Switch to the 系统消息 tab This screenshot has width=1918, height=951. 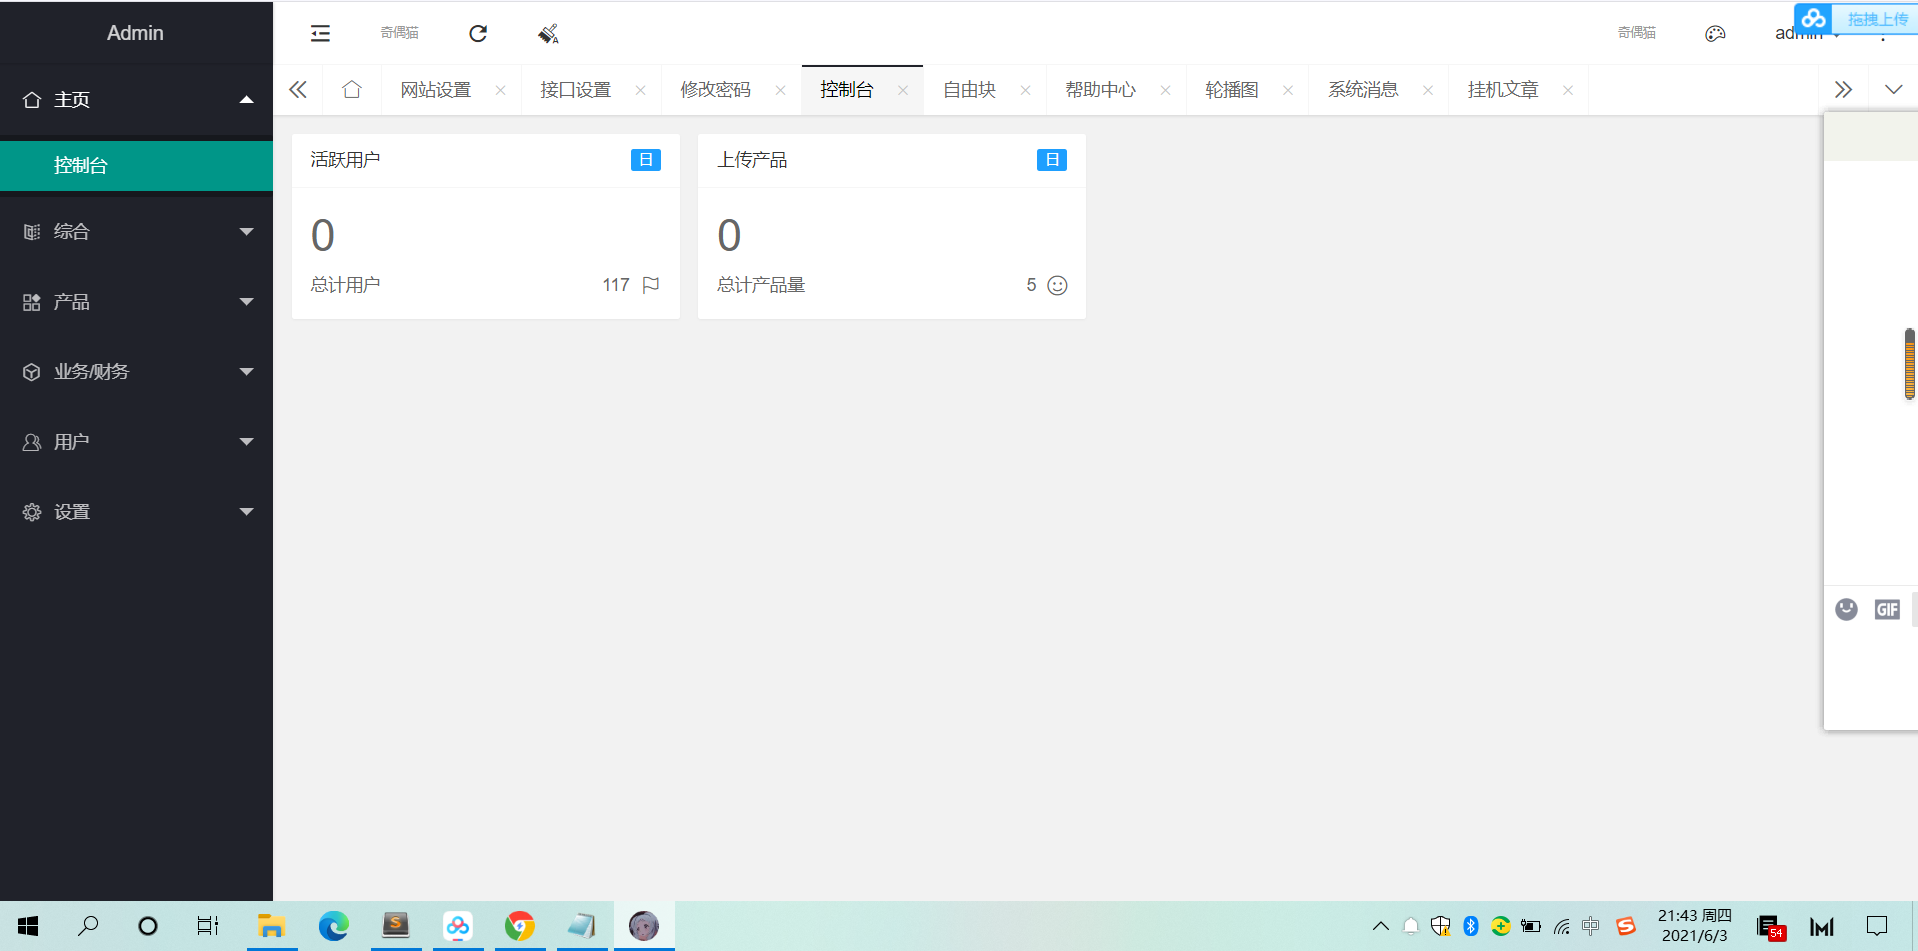(x=1363, y=89)
